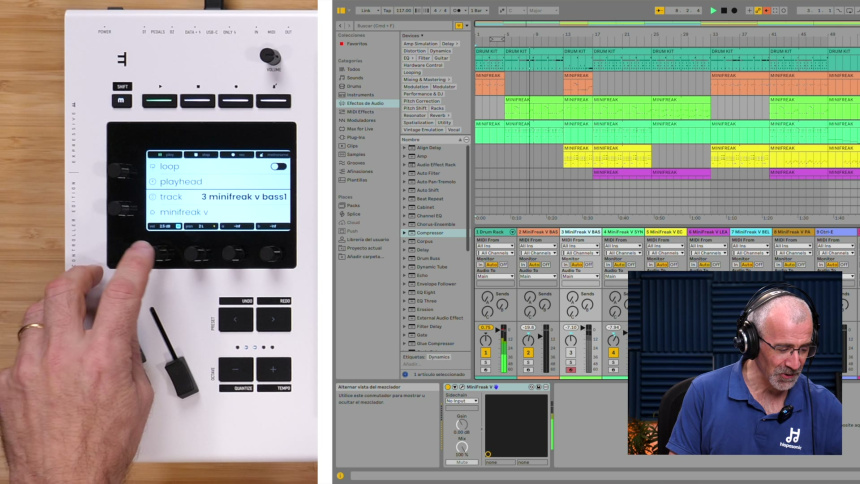Image resolution: width=860 pixels, height=484 pixels.
Task: Click the Mute button in device panel
Action: tap(462, 462)
